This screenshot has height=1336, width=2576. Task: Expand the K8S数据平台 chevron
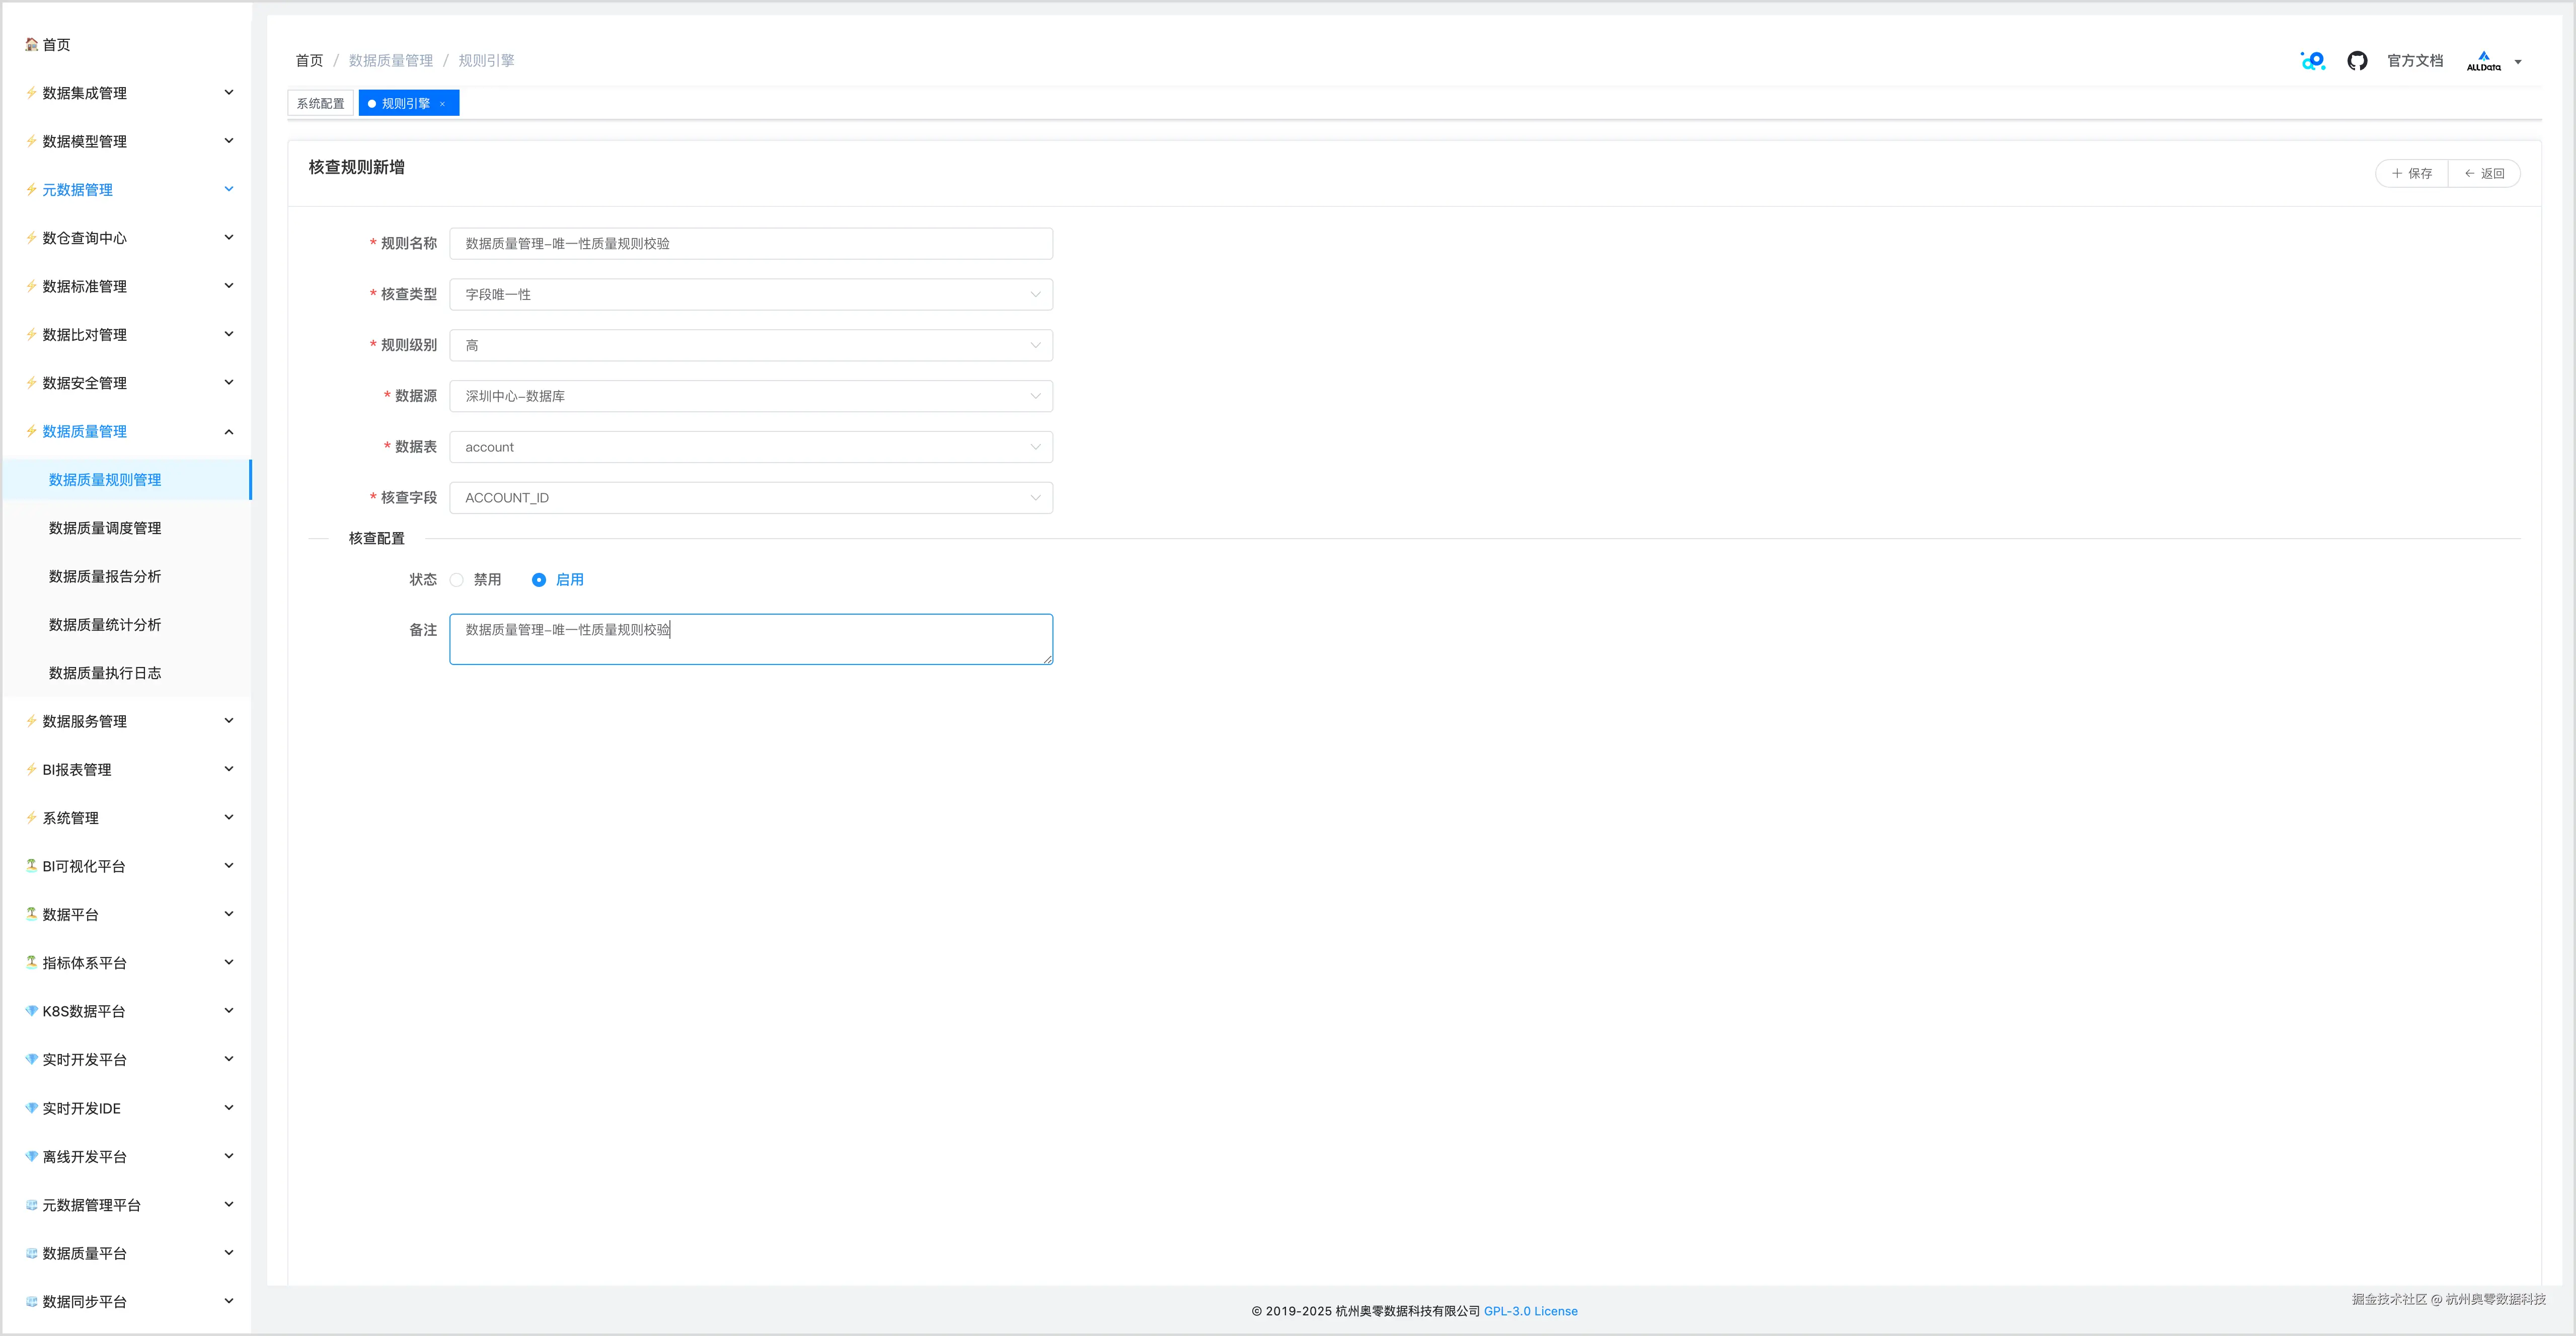click(x=229, y=1011)
